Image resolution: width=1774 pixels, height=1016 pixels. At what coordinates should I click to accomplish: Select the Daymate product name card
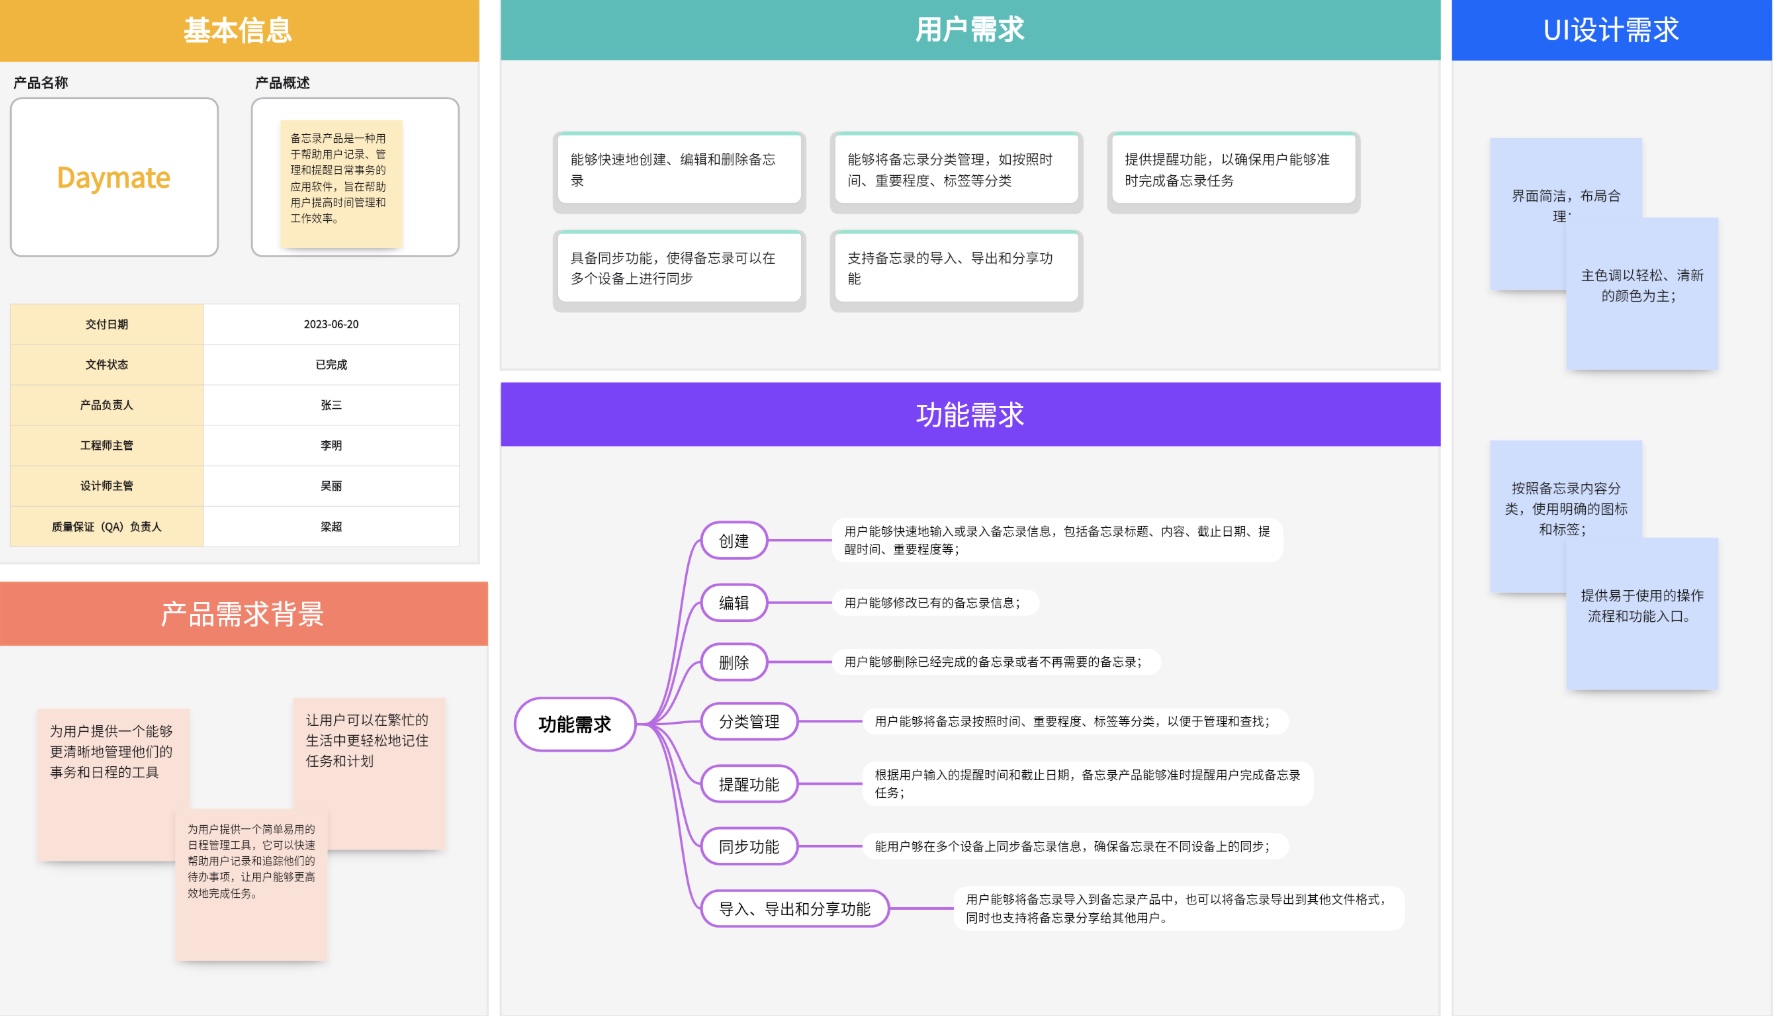coord(114,177)
